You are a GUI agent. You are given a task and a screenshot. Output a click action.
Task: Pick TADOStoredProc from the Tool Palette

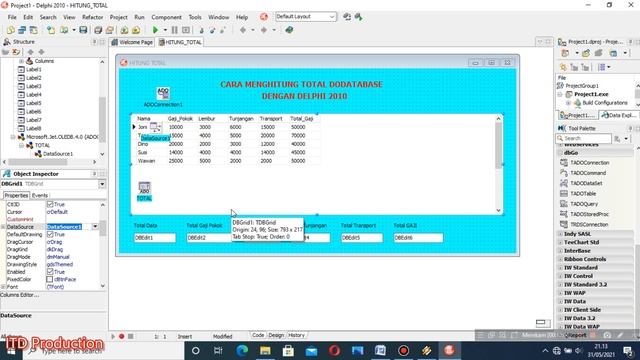(x=589, y=214)
